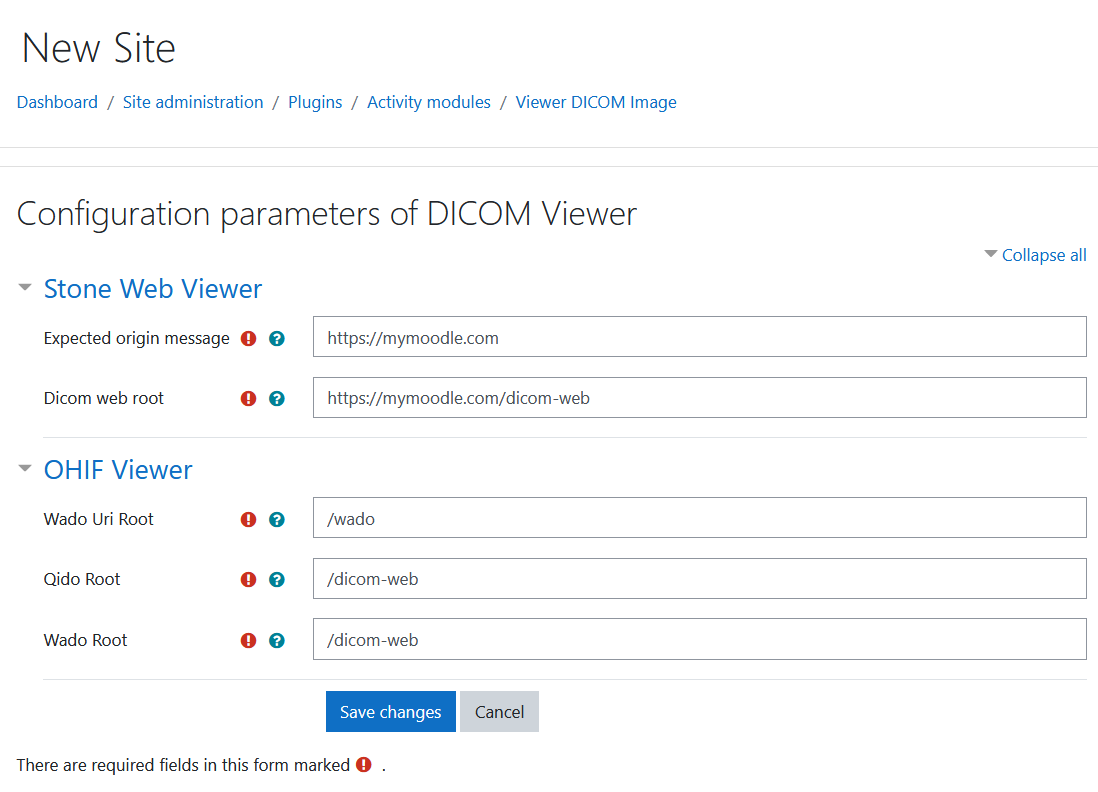The image size is (1098, 792).
Task: Save changes with the blue button
Action: point(390,711)
